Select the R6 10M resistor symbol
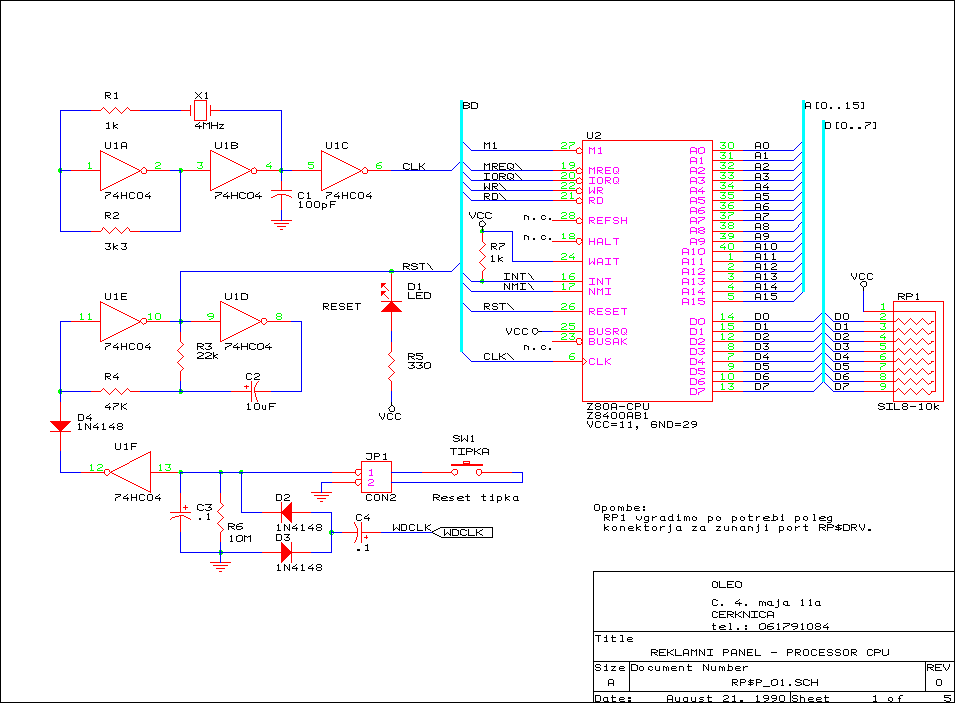Screen dimensions: 955x703 pyautogui.click(x=220, y=517)
